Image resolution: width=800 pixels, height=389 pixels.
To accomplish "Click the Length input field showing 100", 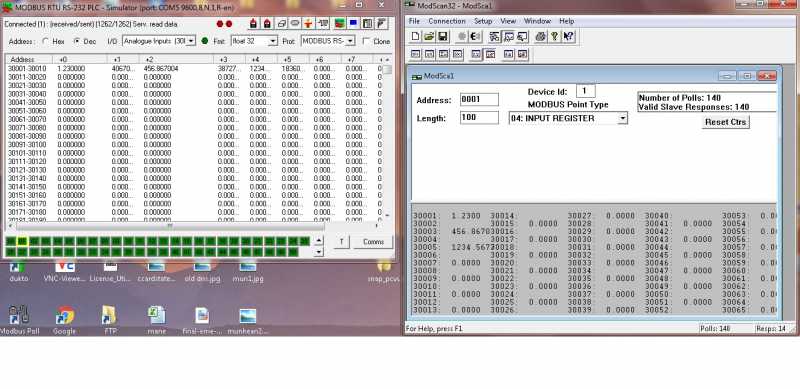I will pyautogui.click(x=479, y=118).
